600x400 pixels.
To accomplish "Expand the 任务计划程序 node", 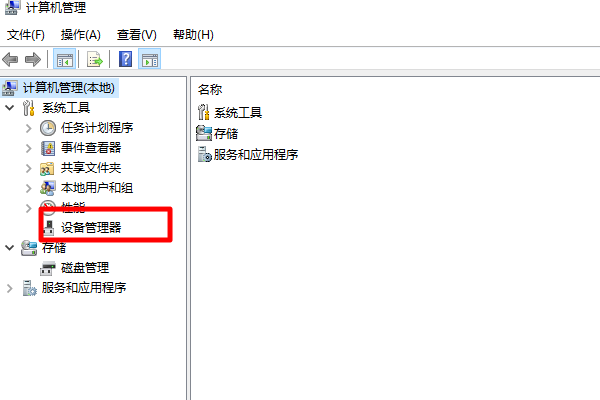I will [29, 128].
